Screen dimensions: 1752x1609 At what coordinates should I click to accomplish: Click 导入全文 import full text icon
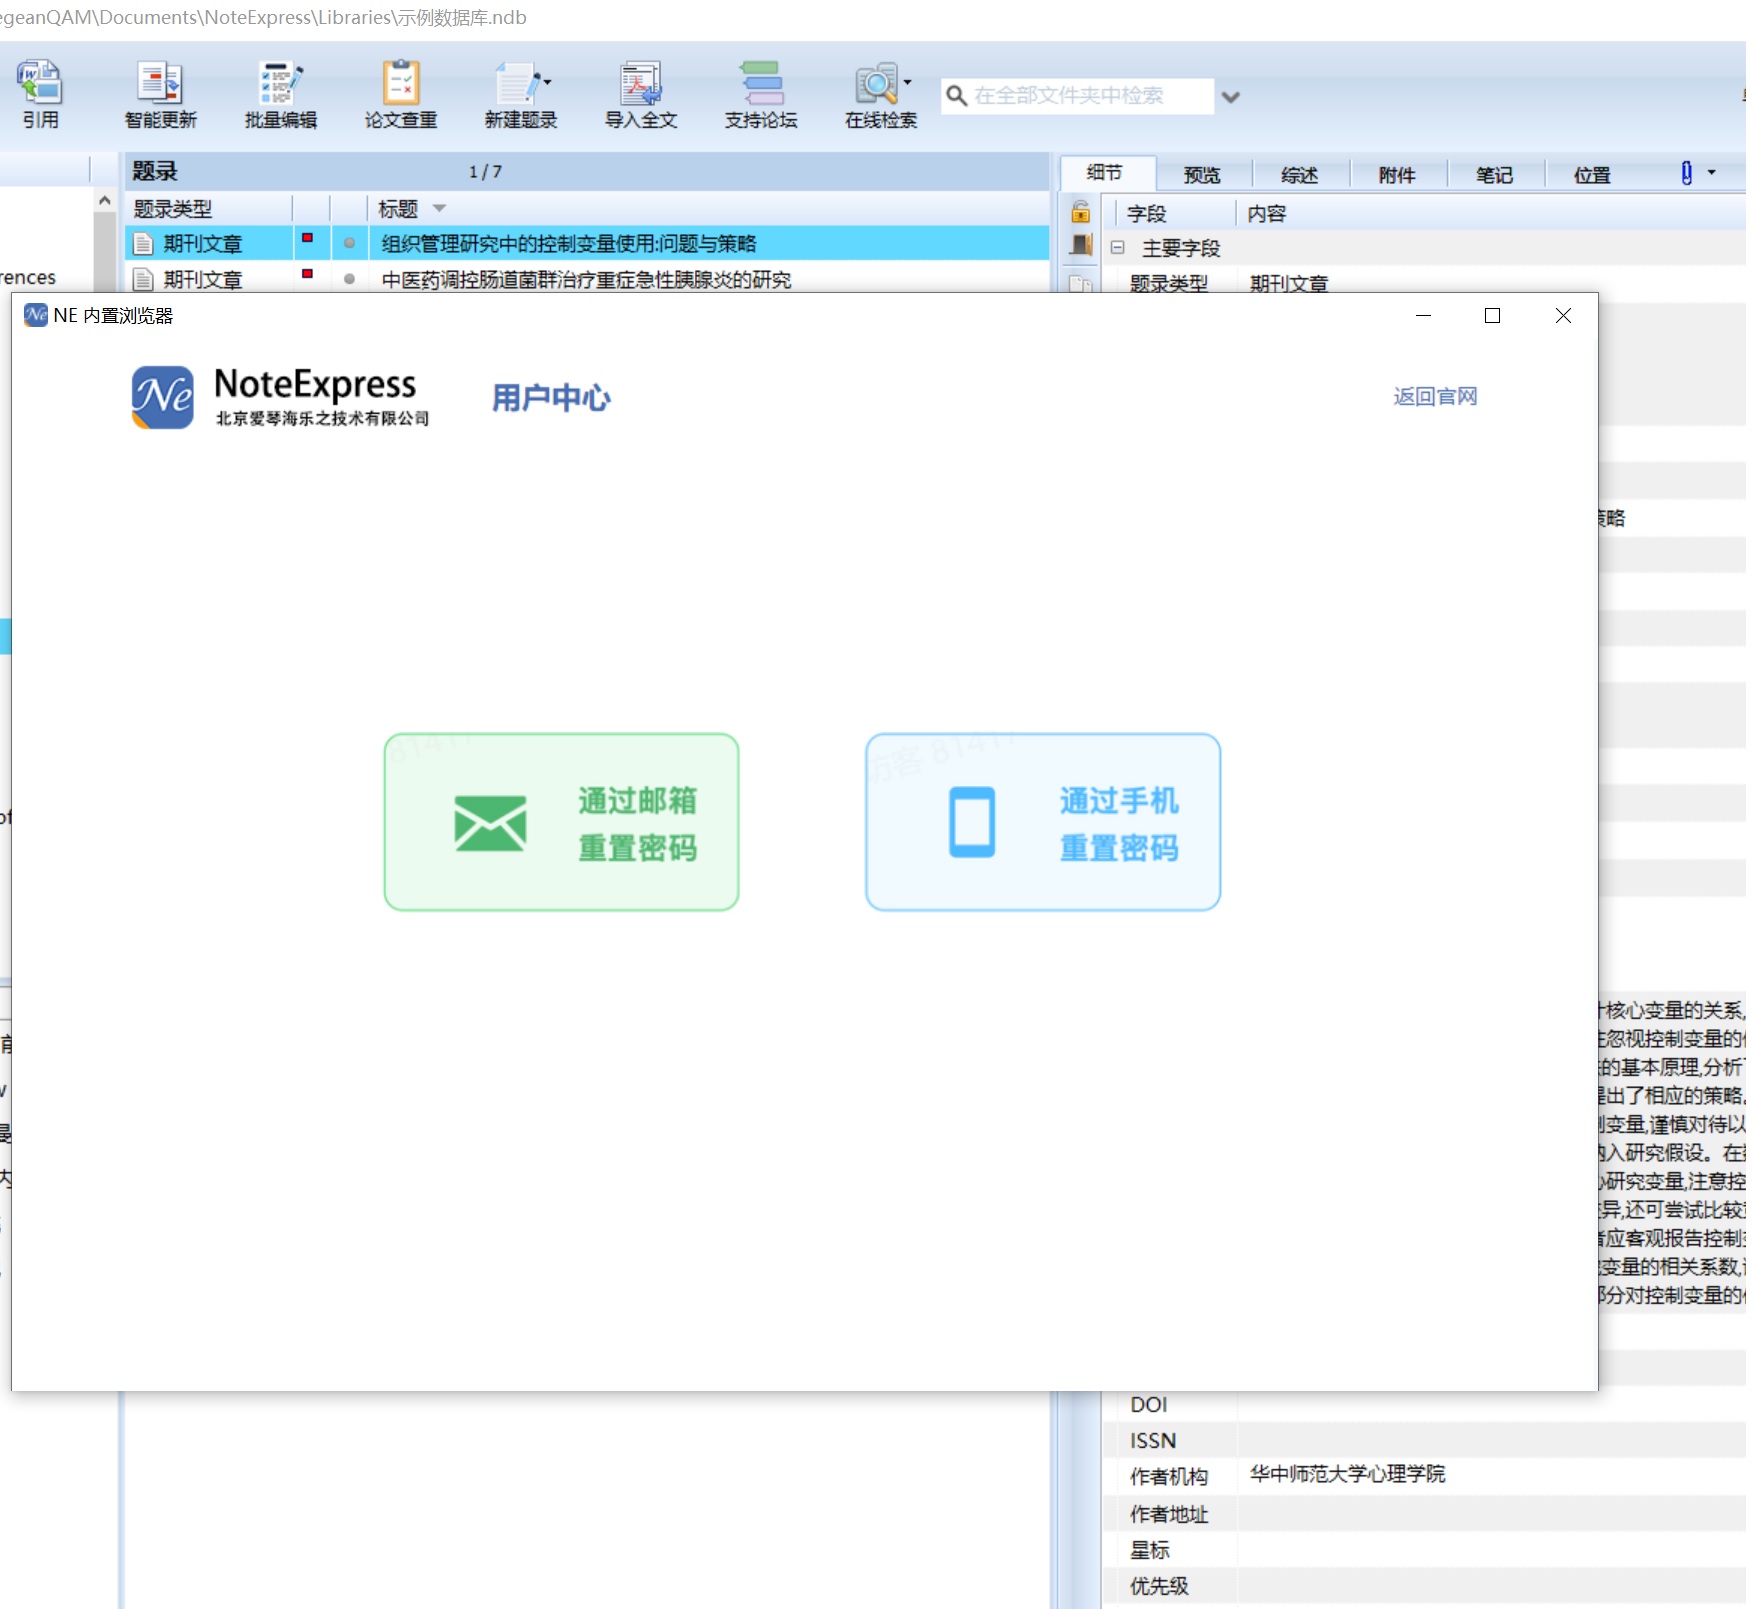[640, 94]
